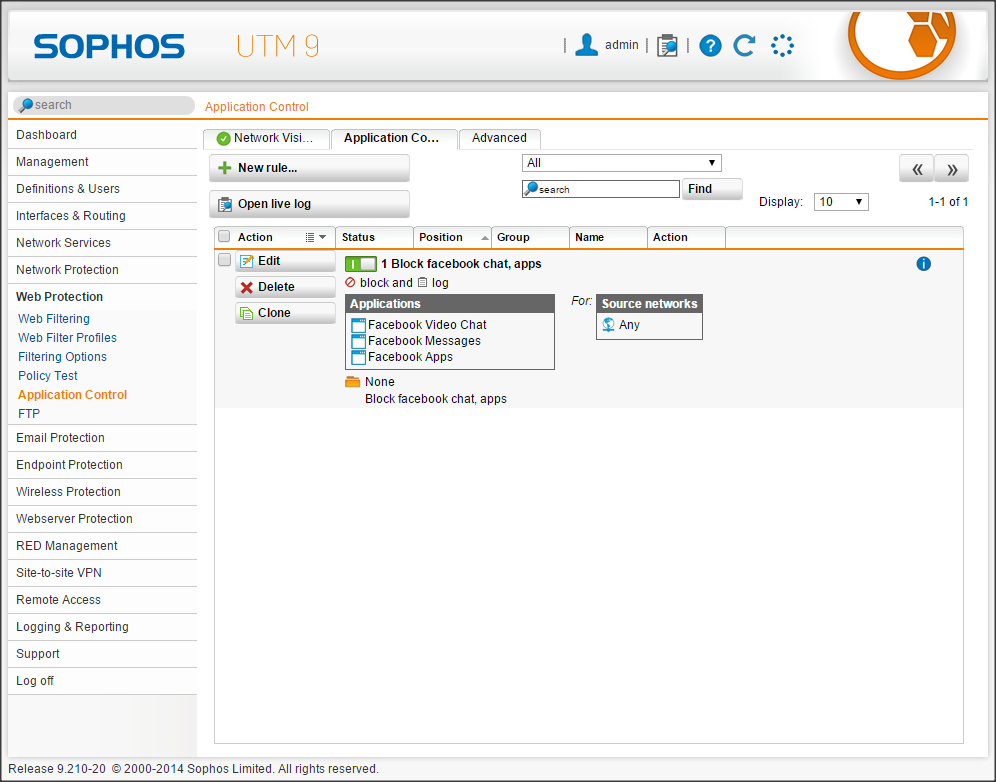Click the admin user icon

587,45
